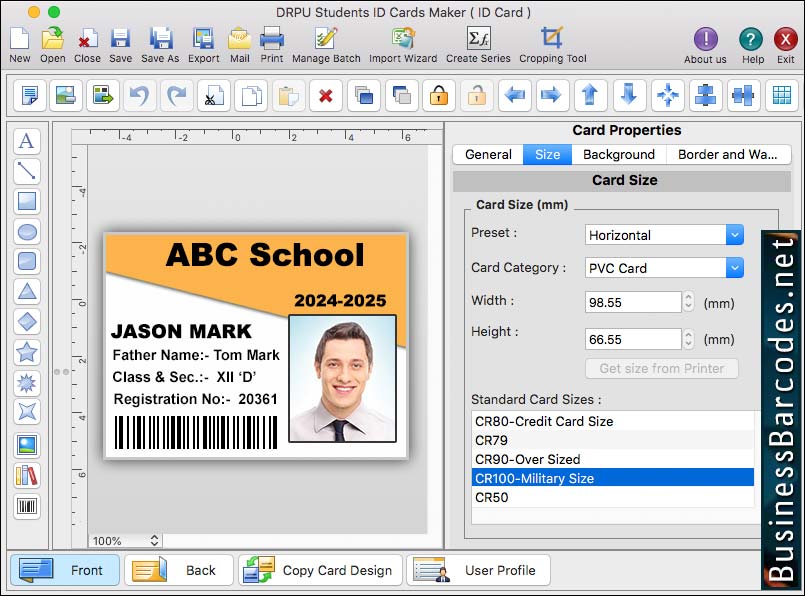Select CR90-Over Sized
The image size is (805, 596).
coord(612,459)
